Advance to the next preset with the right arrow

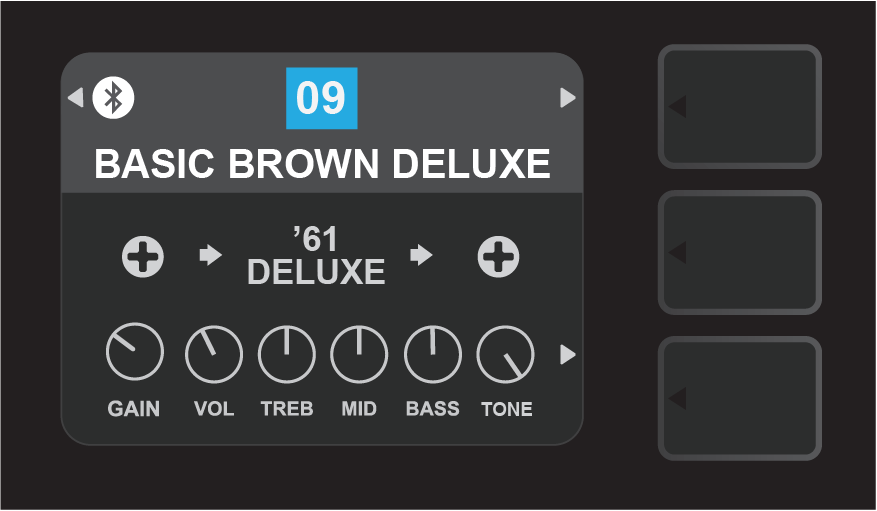568,97
